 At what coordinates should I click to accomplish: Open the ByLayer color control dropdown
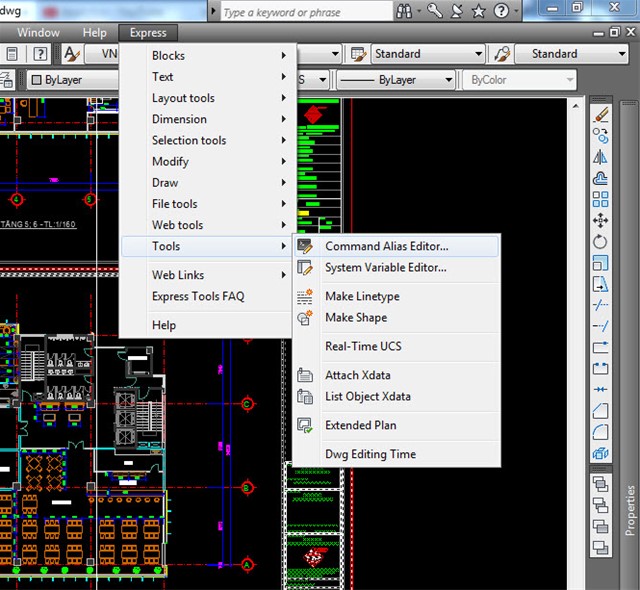point(73,80)
